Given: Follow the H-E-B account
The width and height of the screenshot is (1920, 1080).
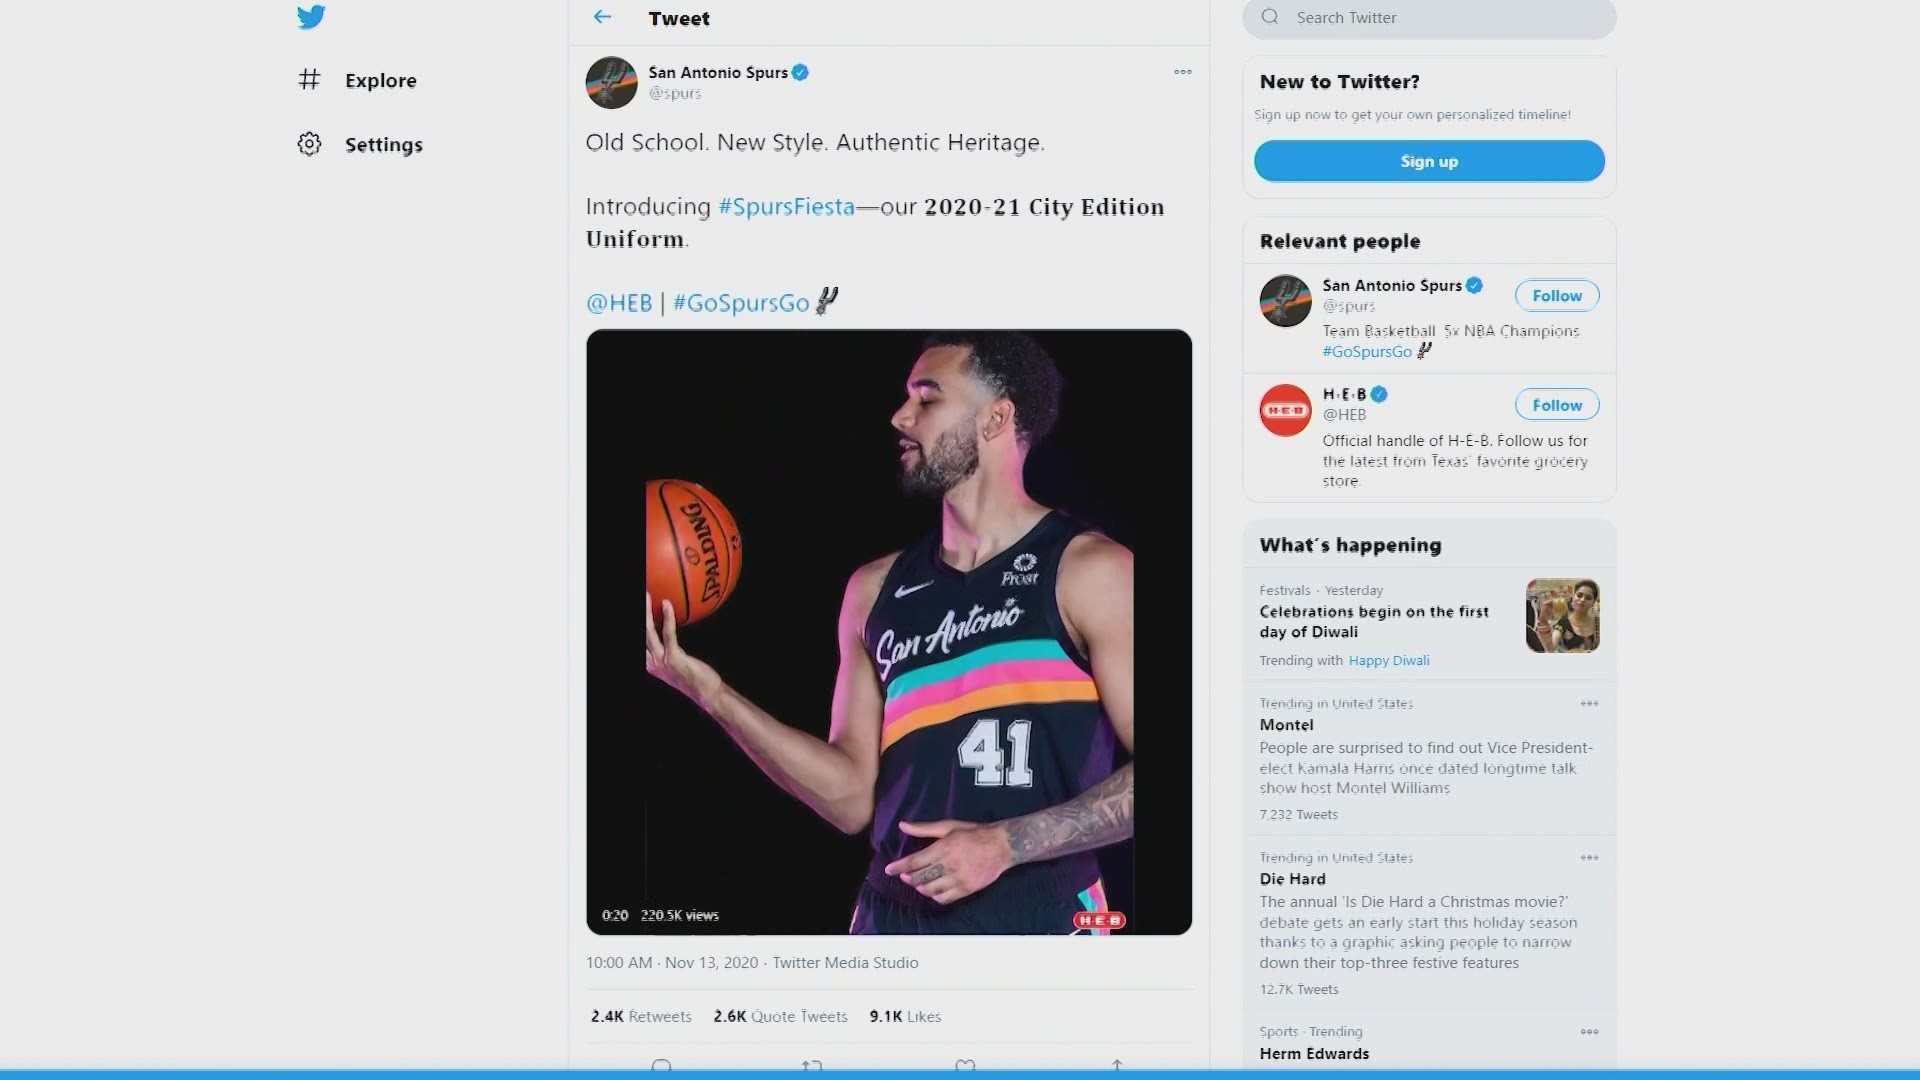Looking at the screenshot, I should 1557,405.
